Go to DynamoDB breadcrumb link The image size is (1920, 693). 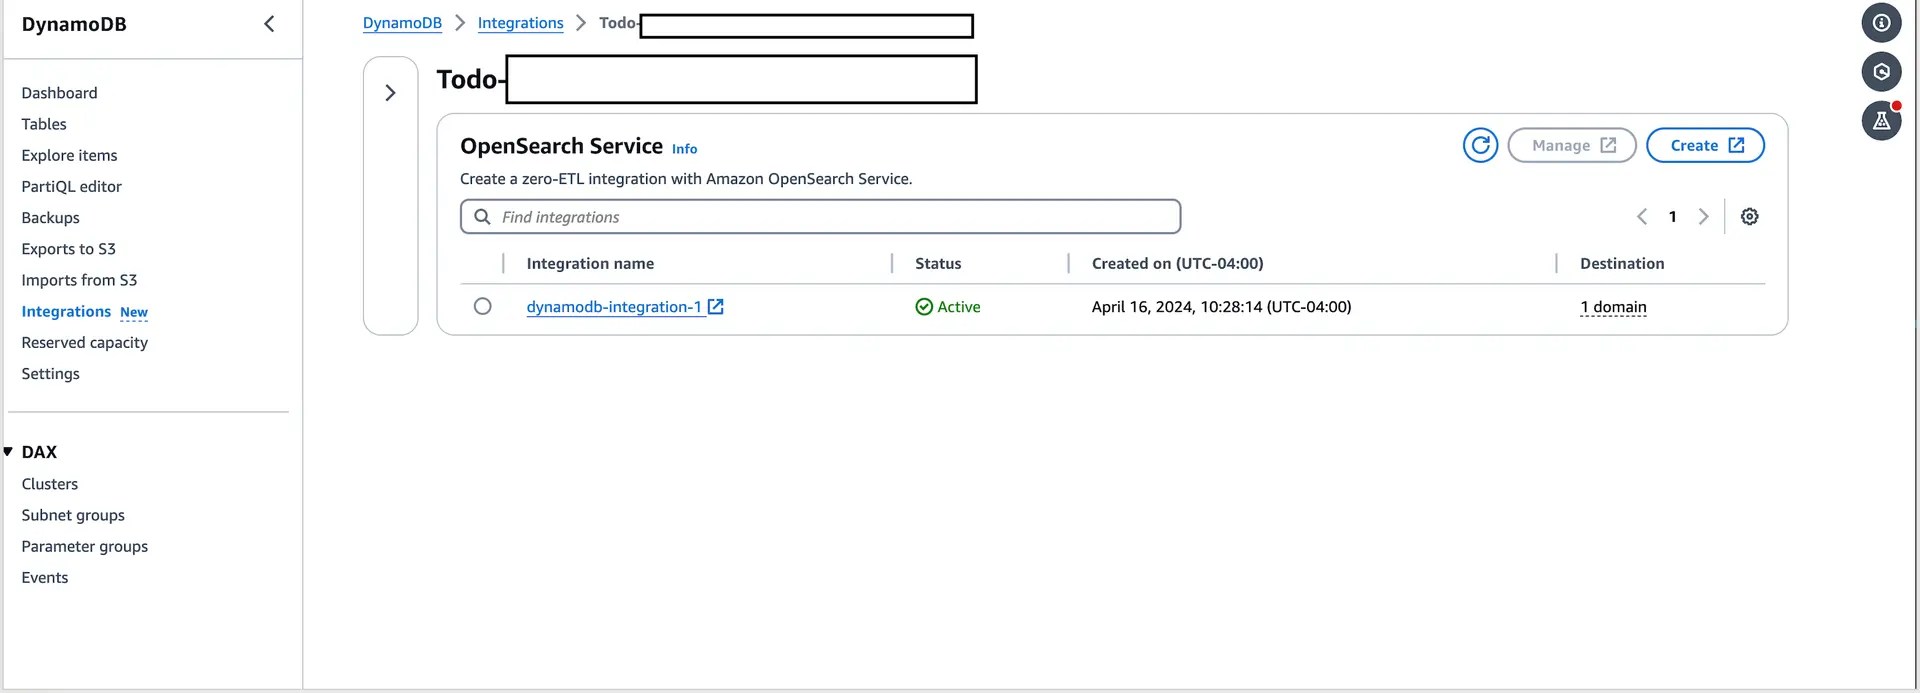pos(402,23)
